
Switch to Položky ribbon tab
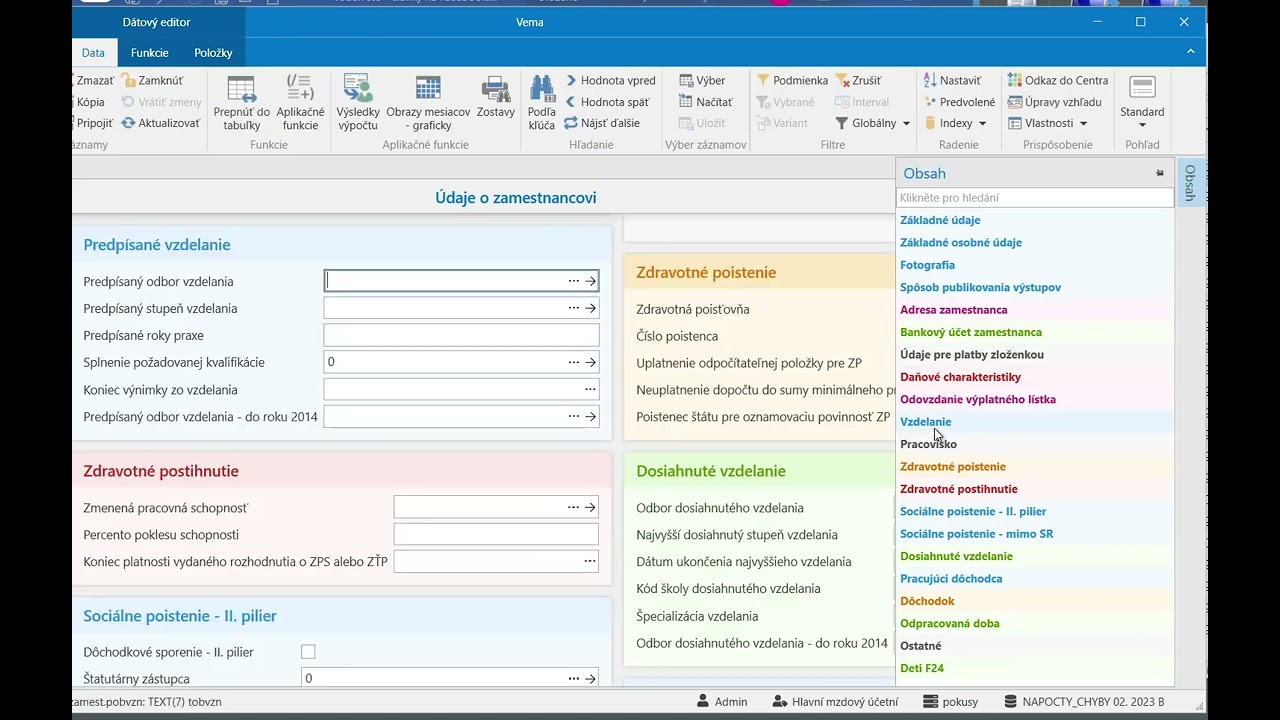click(x=213, y=53)
